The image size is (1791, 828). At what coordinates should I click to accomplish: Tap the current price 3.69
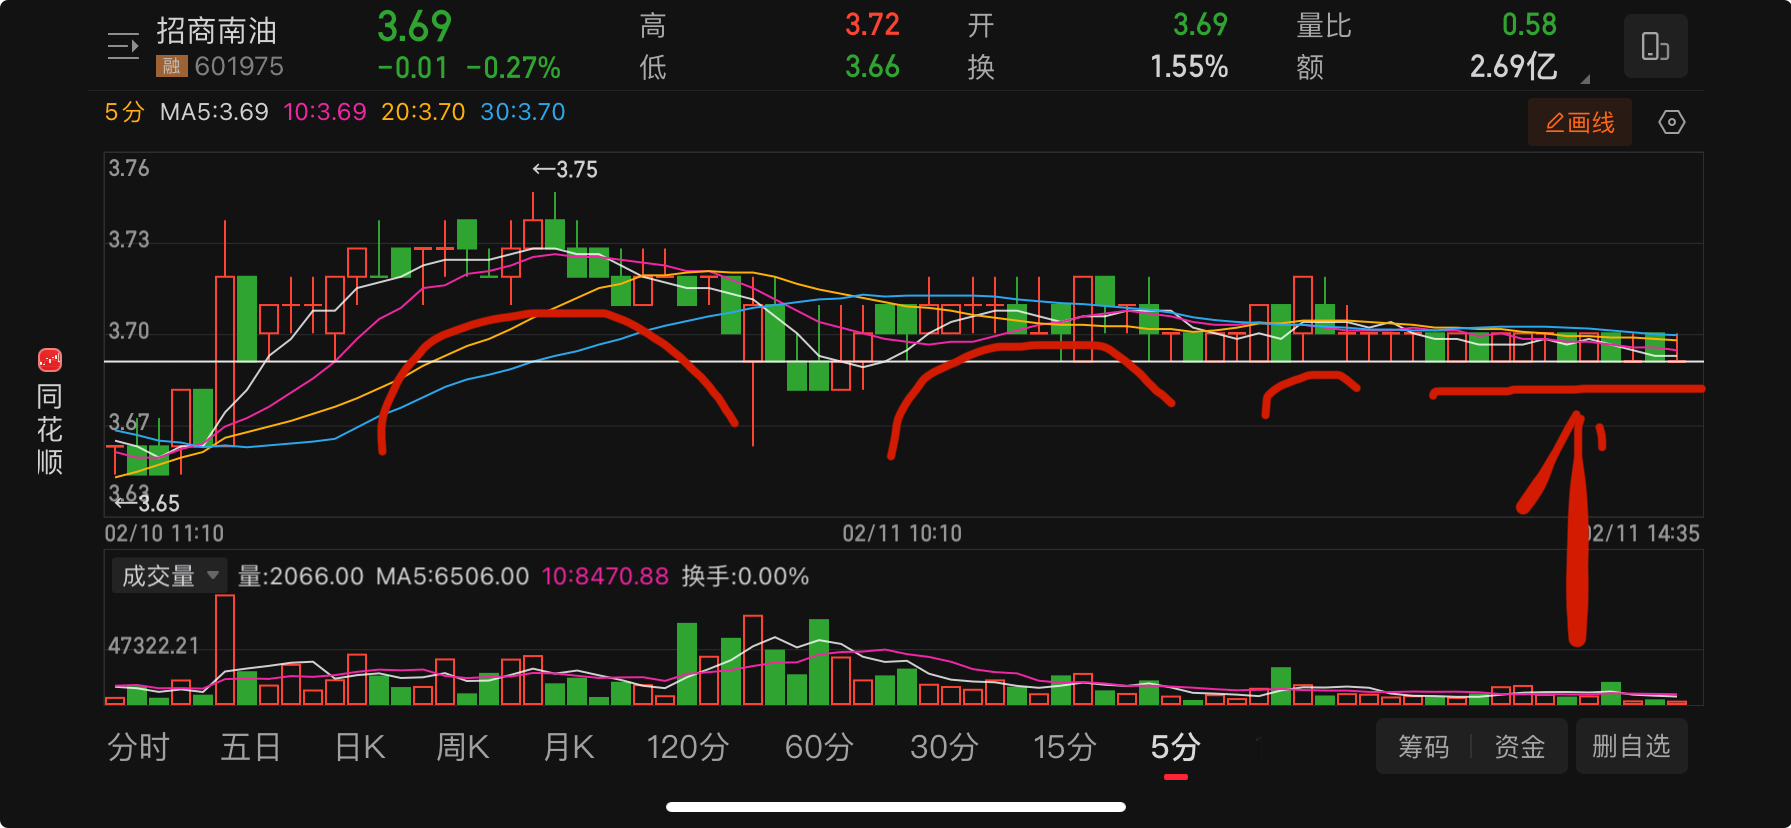pos(414,27)
